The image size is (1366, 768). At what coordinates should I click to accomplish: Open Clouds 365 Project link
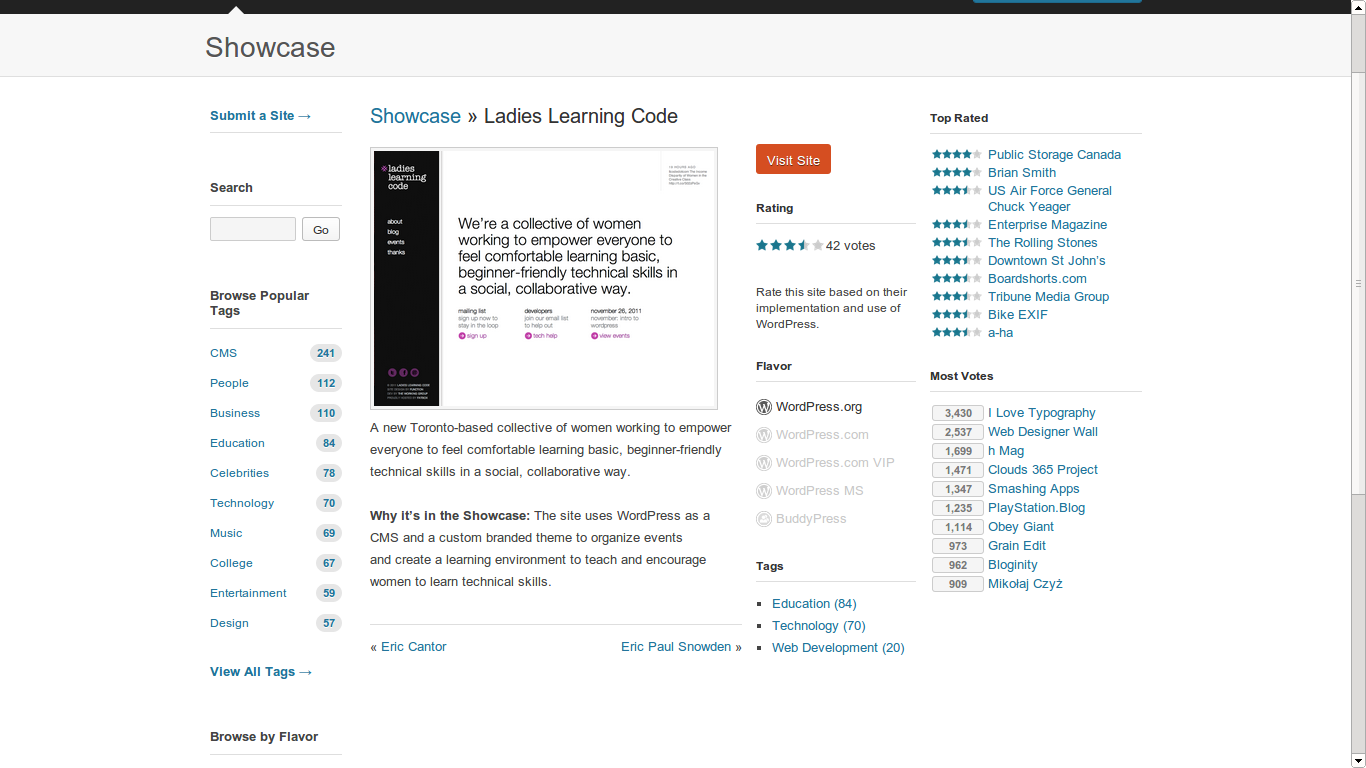click(x=1043, y=470)
